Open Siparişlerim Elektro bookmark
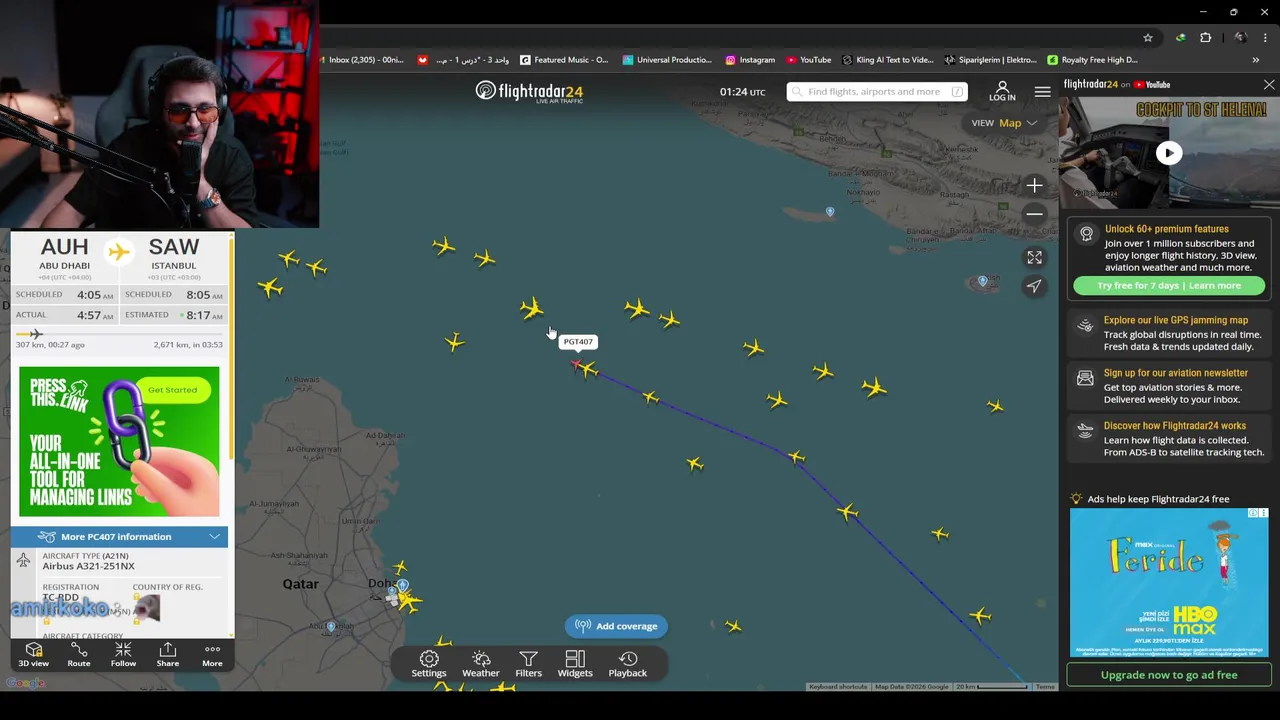Screen dimensions: 1280x720 (x=991, y=60)
